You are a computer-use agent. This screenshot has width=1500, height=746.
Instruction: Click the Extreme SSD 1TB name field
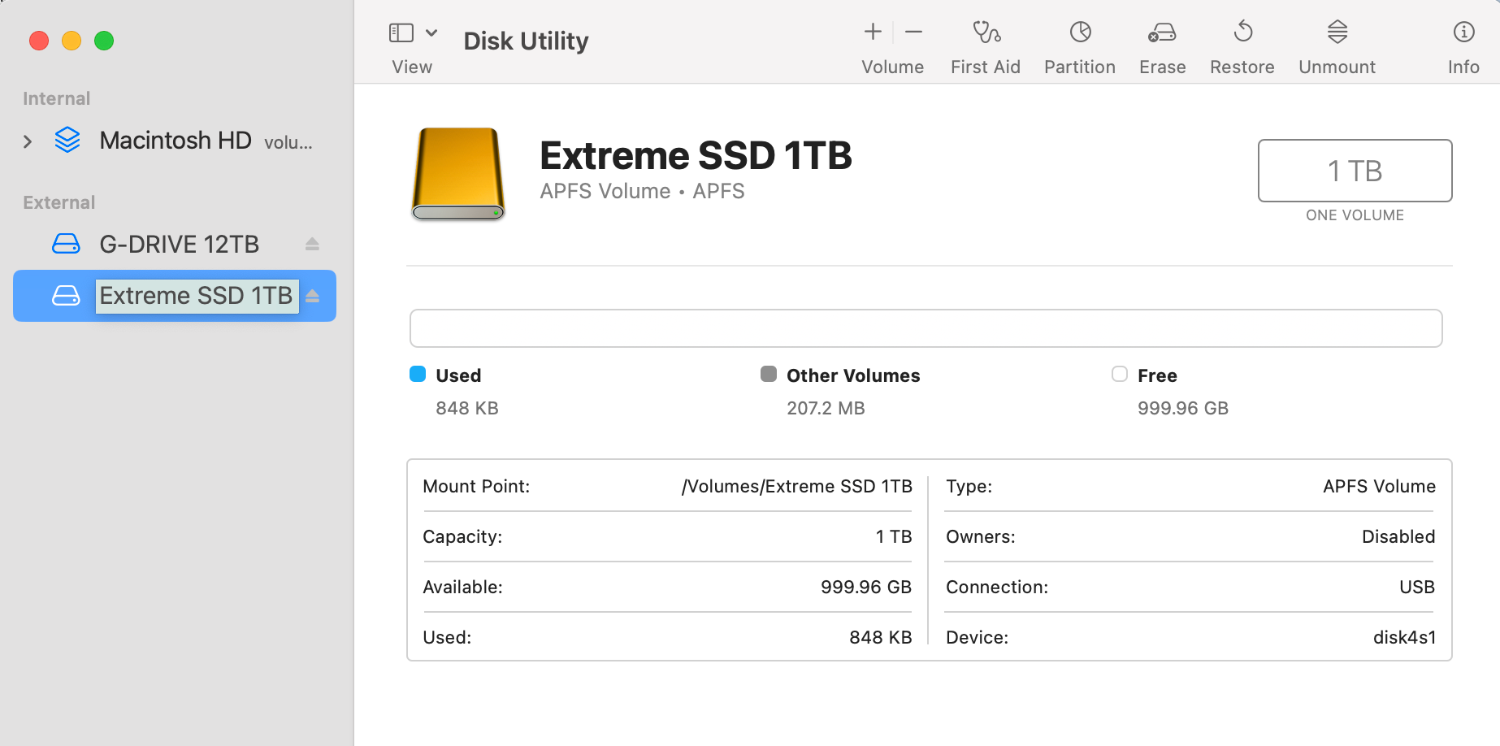click(197, 296)
